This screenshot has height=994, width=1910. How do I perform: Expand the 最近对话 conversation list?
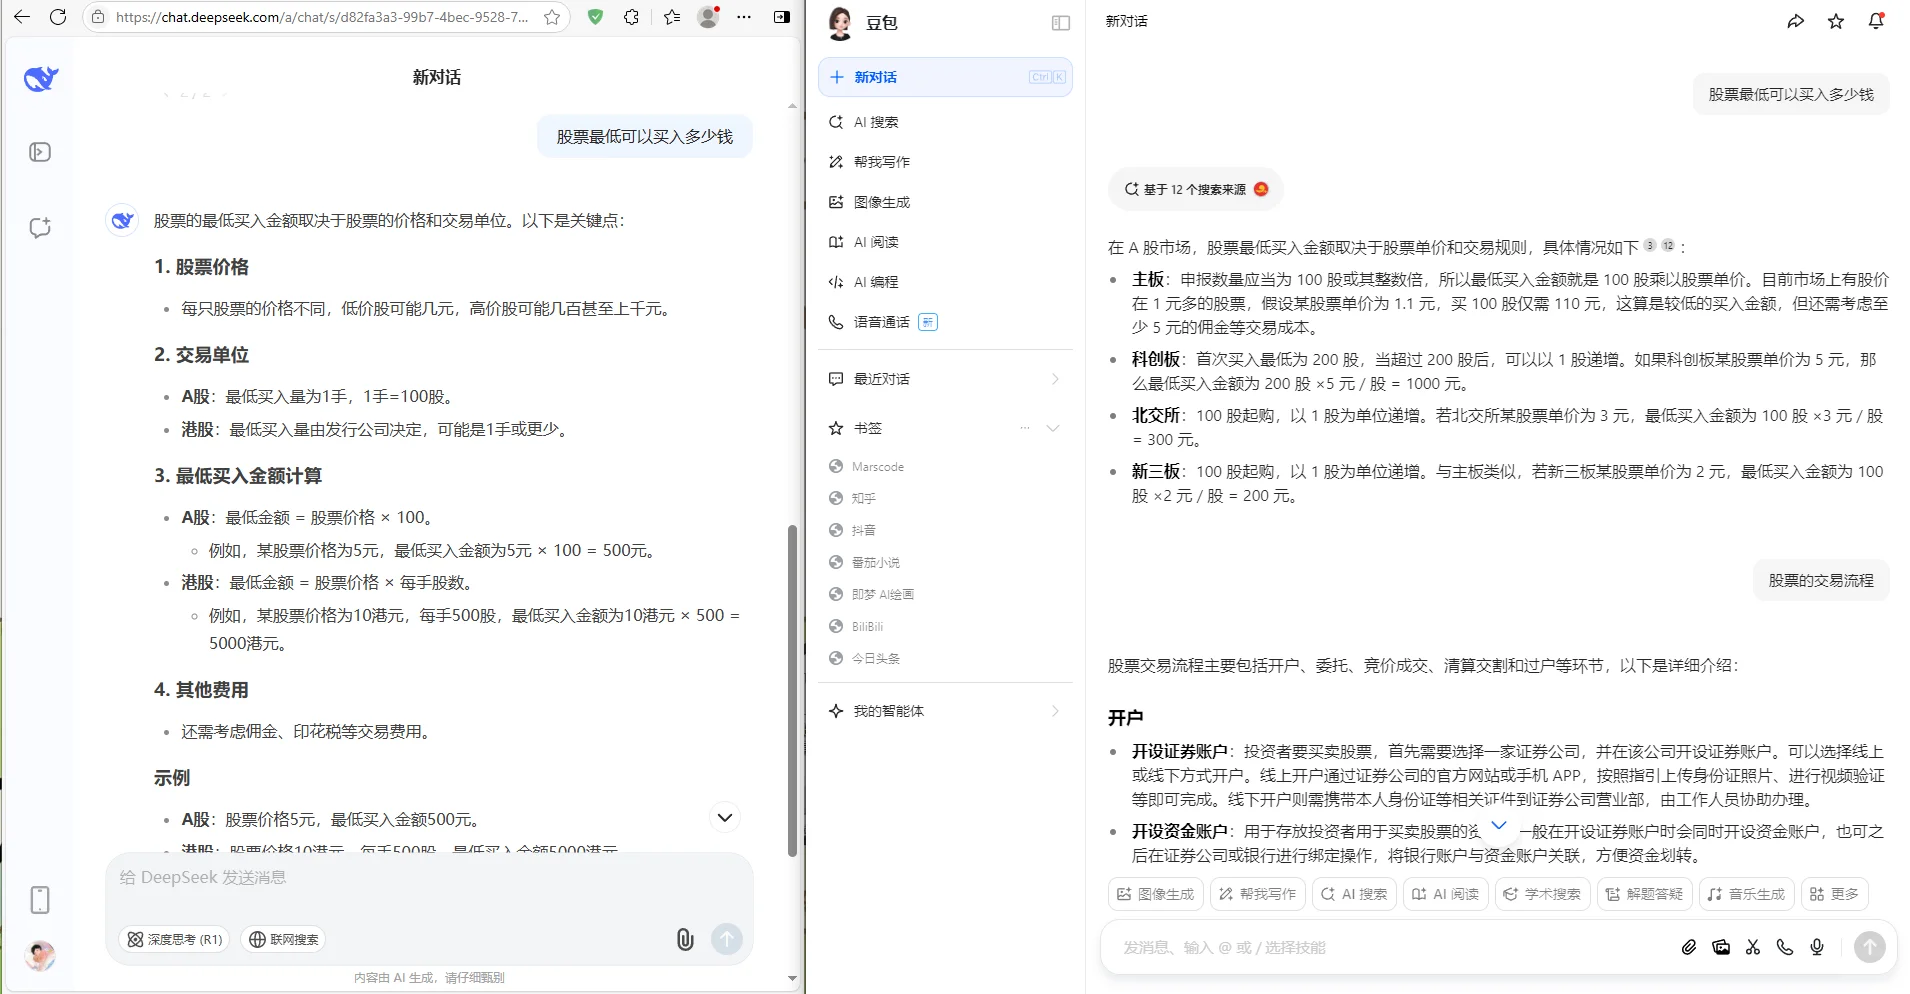click(x=1053, y=379)
